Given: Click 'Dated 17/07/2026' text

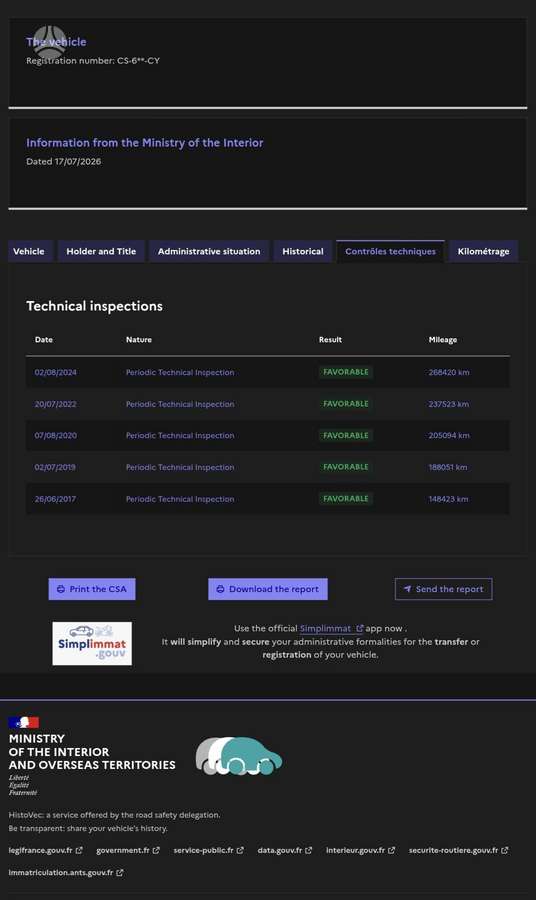Looking at the screenshot, I should [64, 162].
